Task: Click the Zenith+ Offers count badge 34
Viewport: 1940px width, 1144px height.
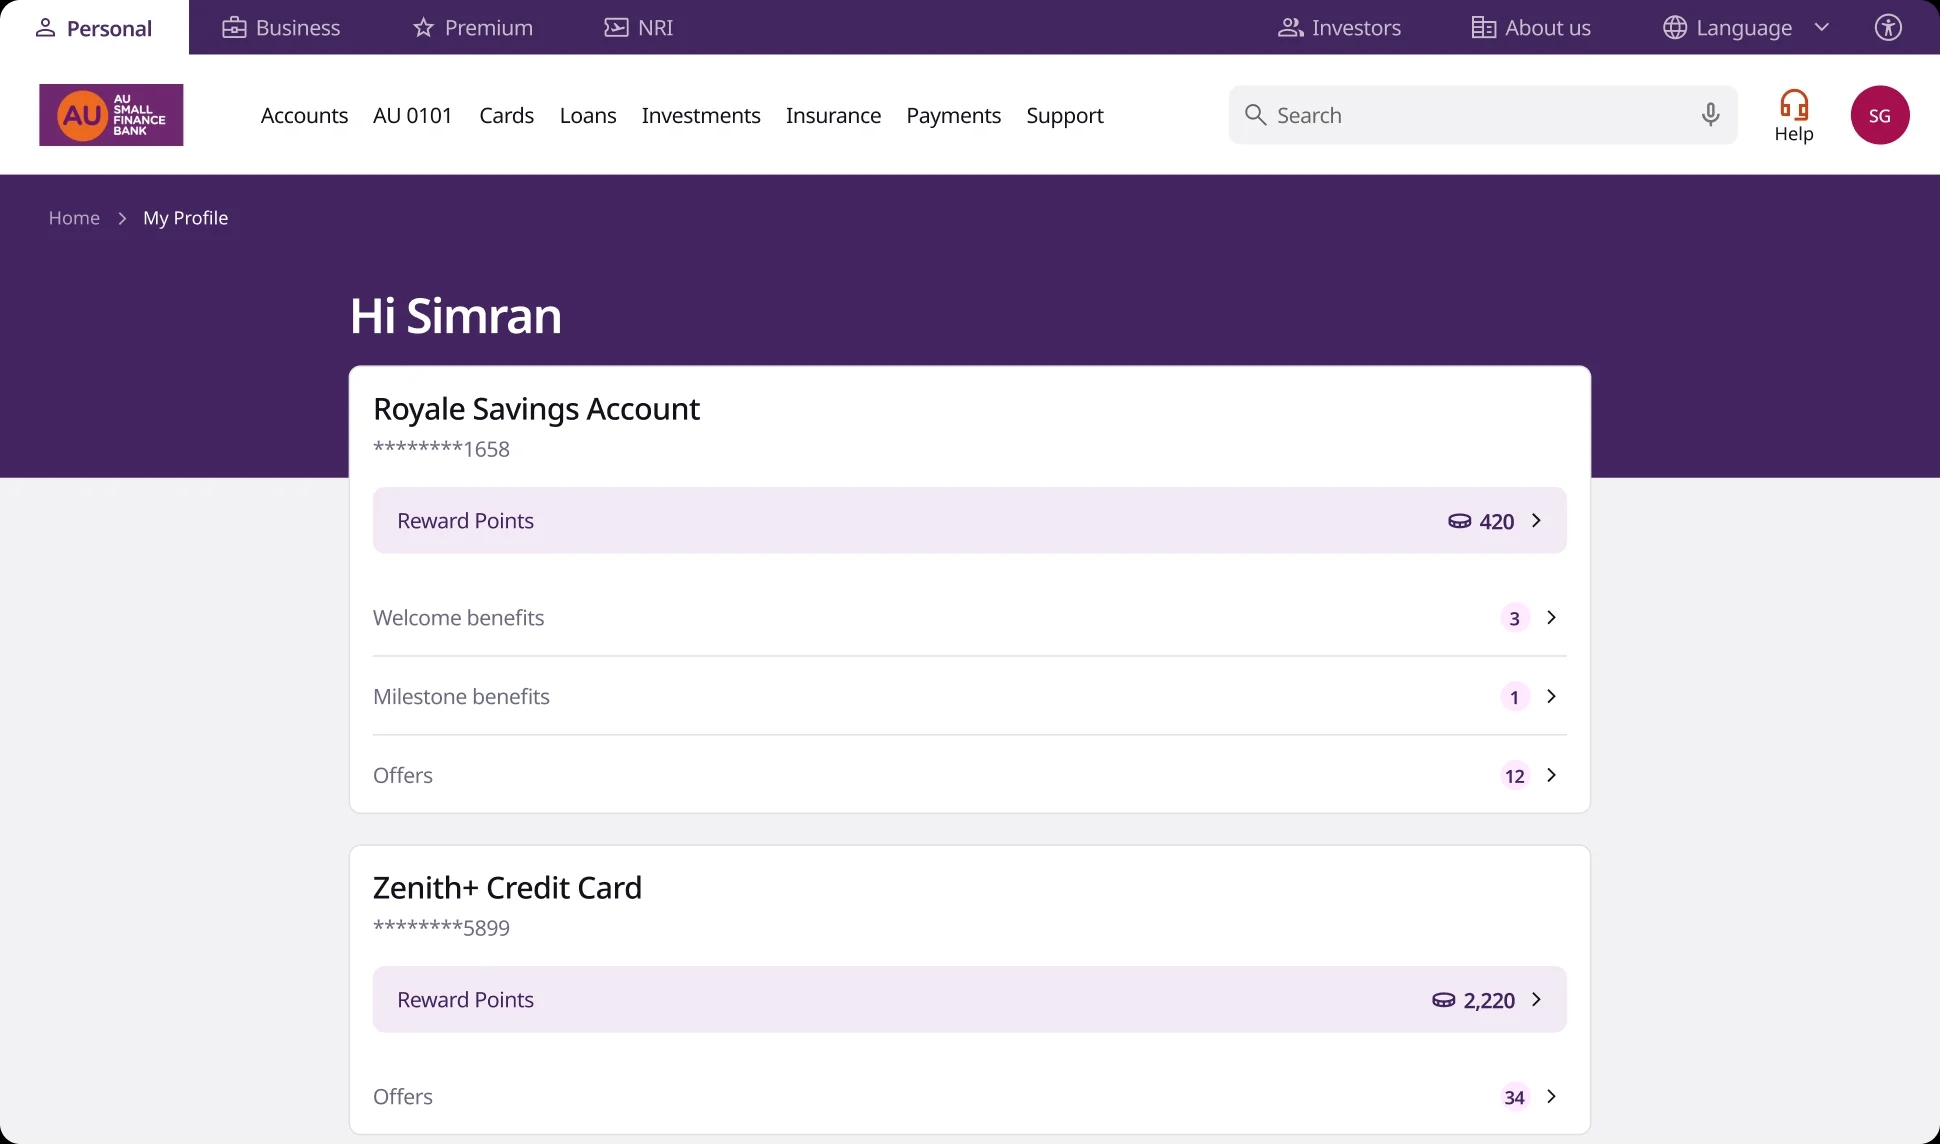Action: pyautogui.click(x=1515, y=1097)
